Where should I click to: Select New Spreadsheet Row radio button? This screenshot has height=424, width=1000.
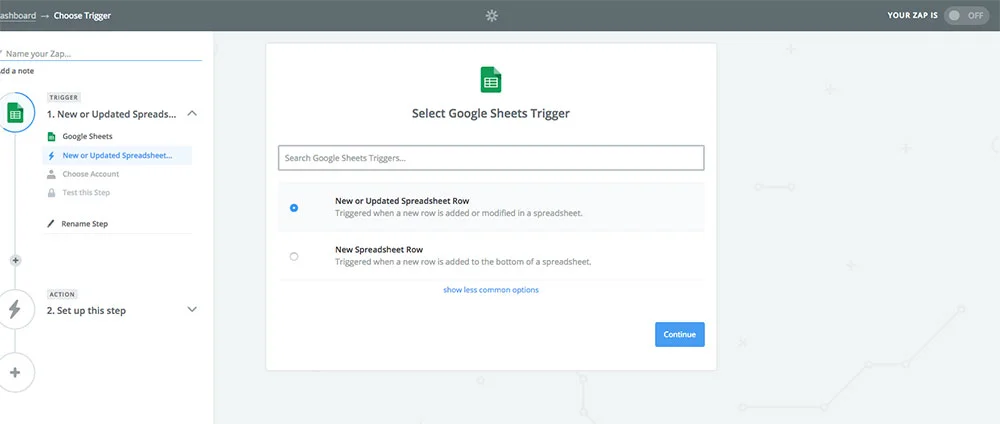click(x=293, y=256)
